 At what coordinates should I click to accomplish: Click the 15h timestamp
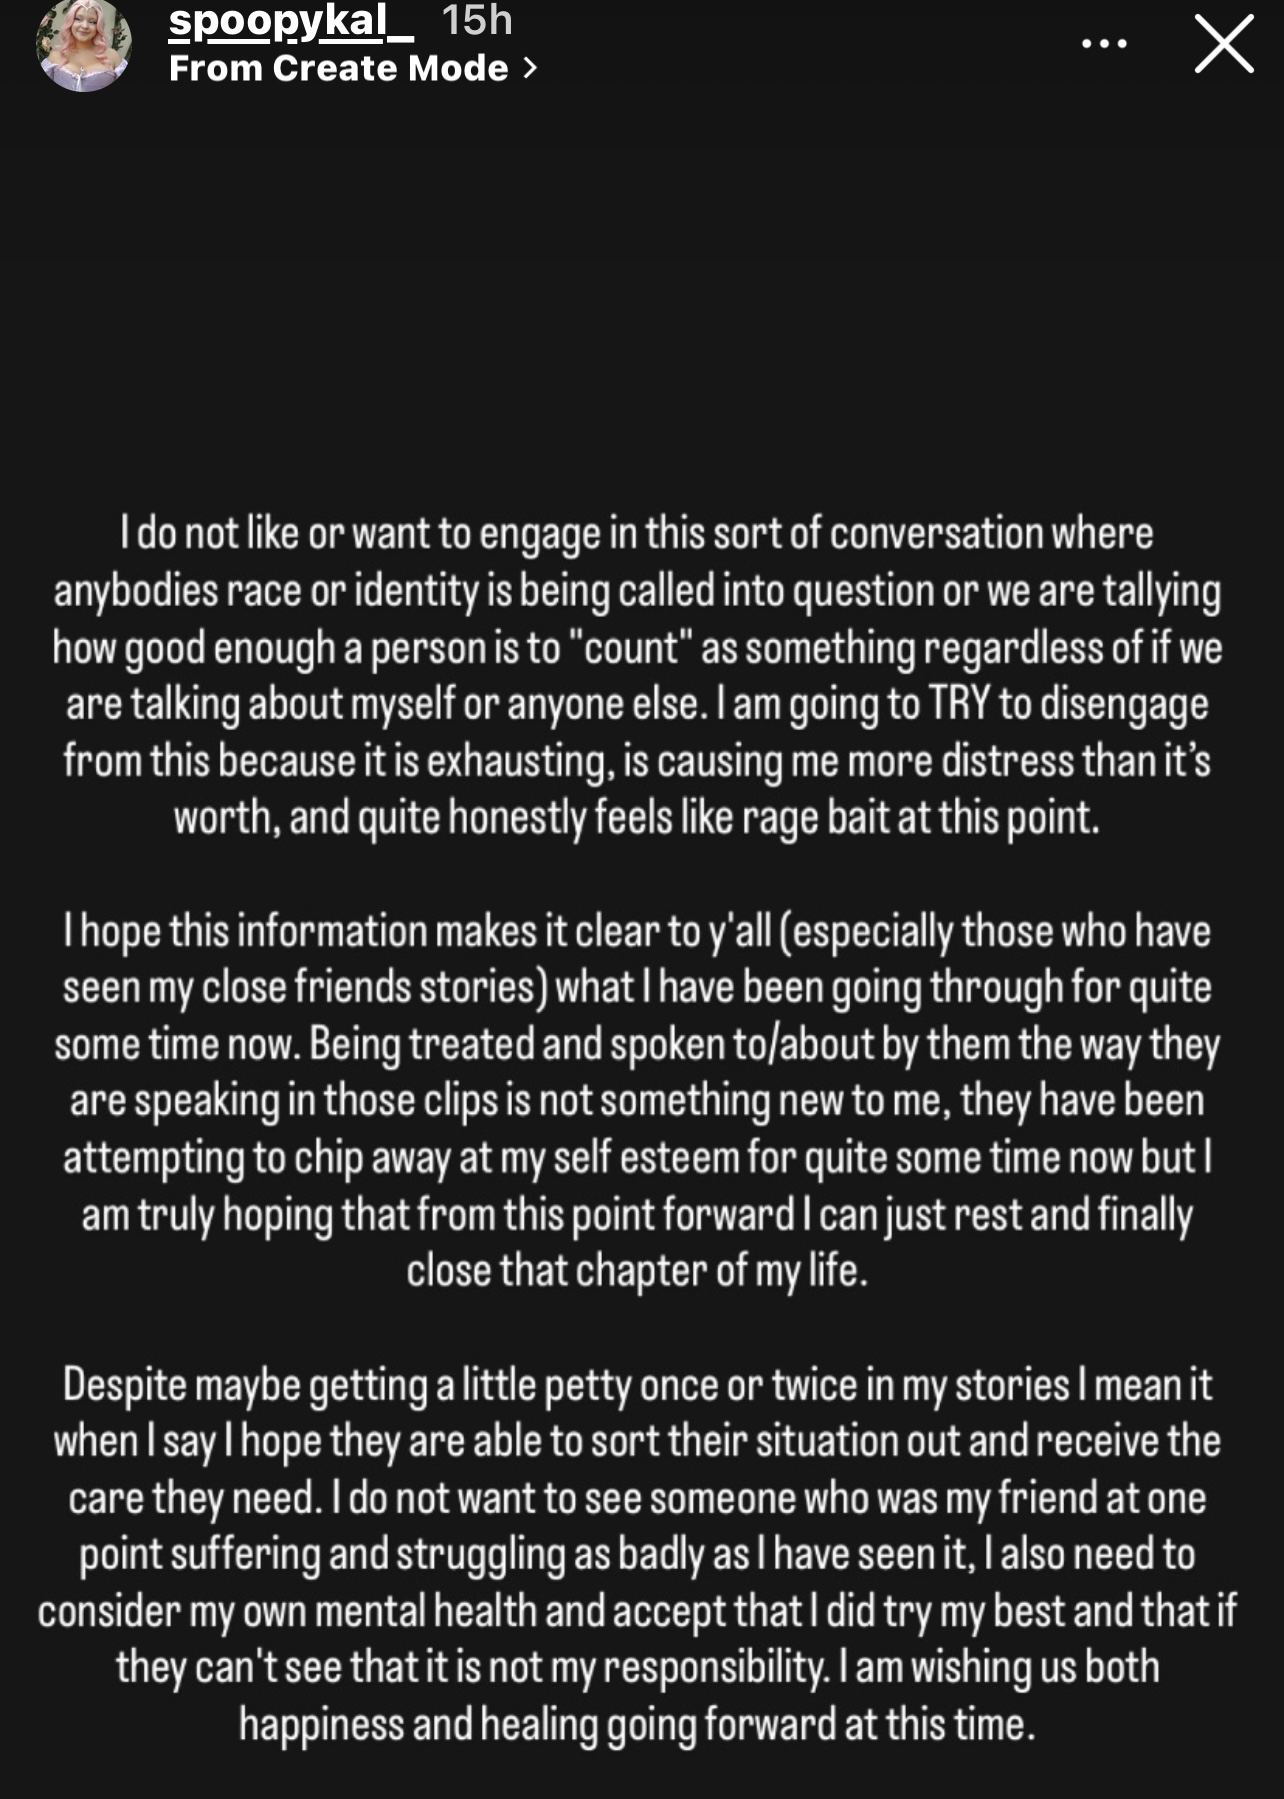pos(477,20)
